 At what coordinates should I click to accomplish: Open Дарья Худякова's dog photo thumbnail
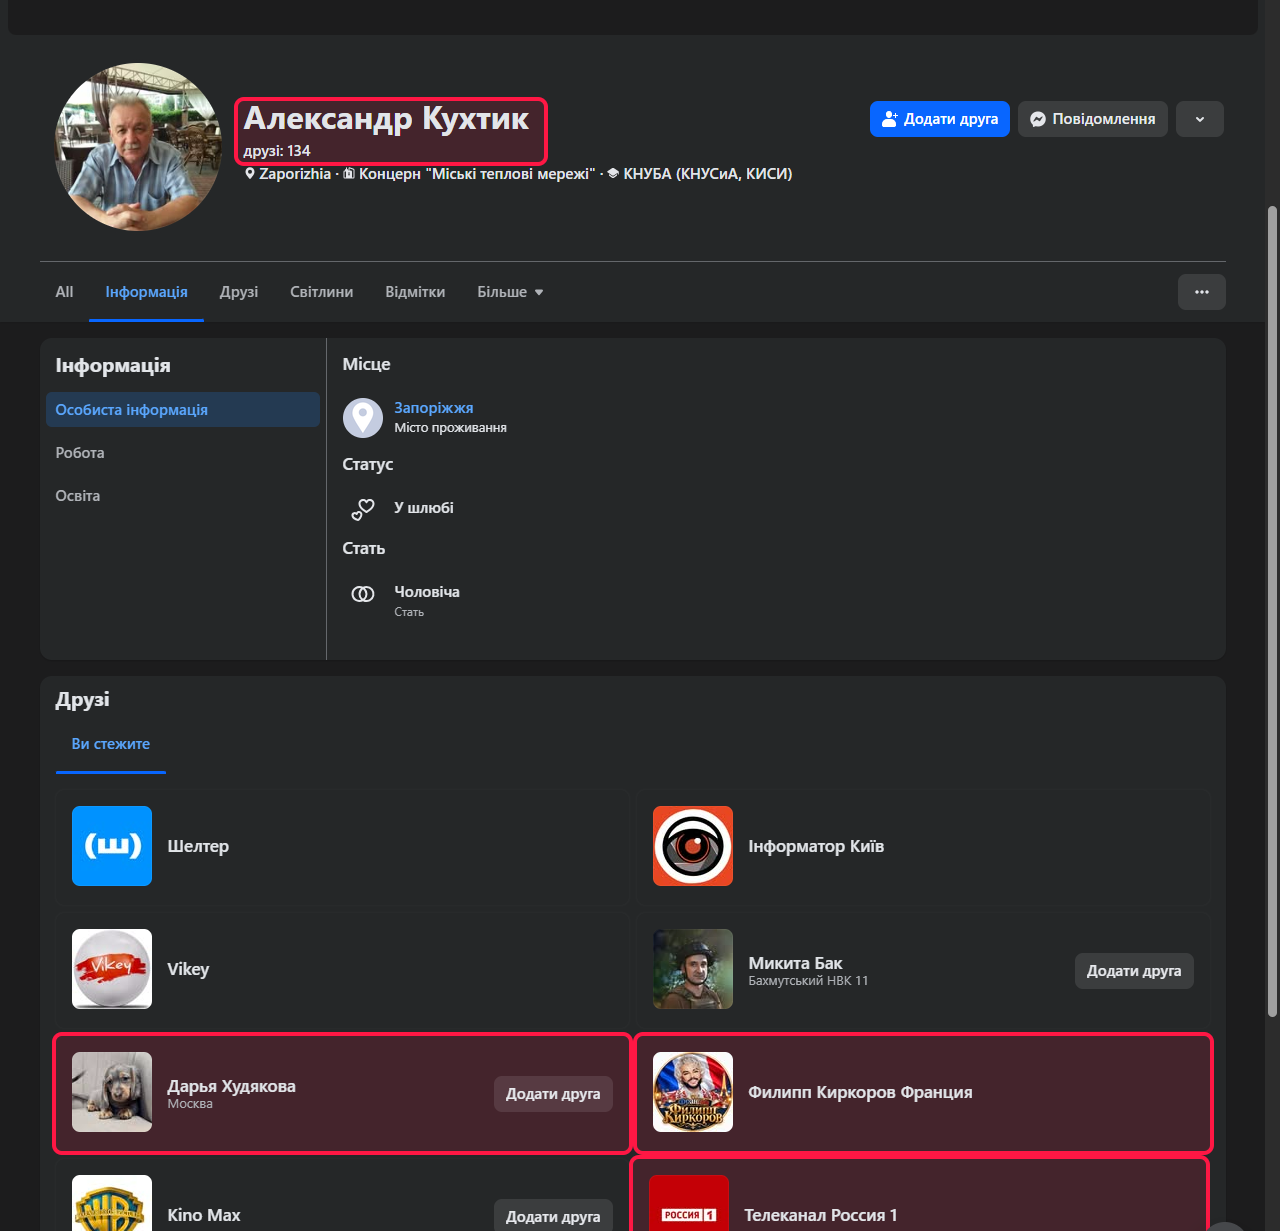[x=112, y=1092]
